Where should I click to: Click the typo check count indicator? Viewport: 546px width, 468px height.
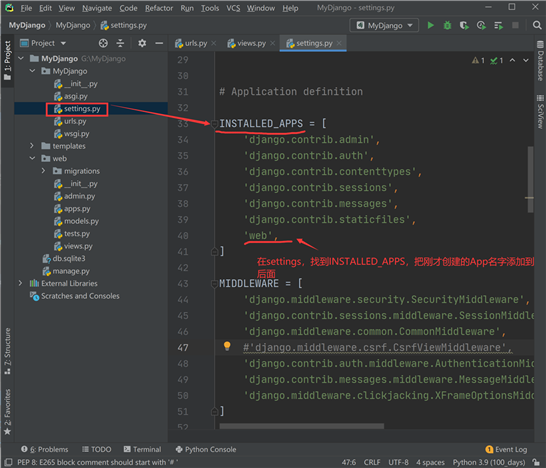[x=497, y=60]
